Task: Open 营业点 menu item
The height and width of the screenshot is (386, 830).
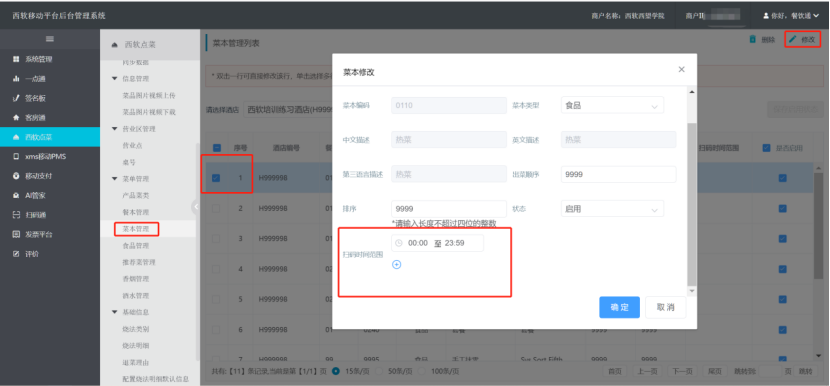Action: pyautogui.click(x=132, y=145)
